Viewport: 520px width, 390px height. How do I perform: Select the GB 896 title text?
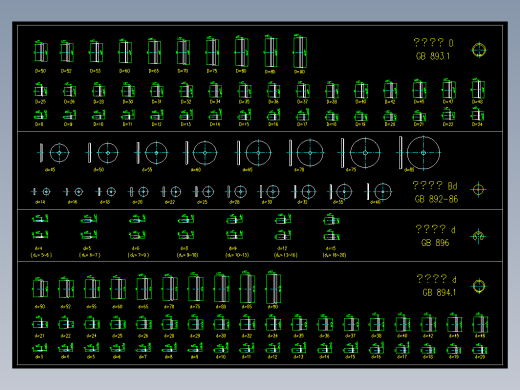point(435,243)
